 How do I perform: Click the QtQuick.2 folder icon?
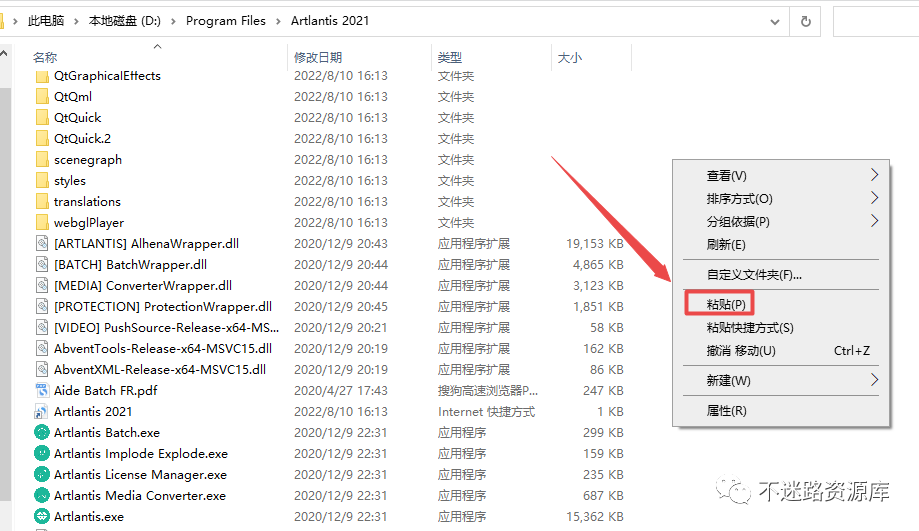click(42, 139)
